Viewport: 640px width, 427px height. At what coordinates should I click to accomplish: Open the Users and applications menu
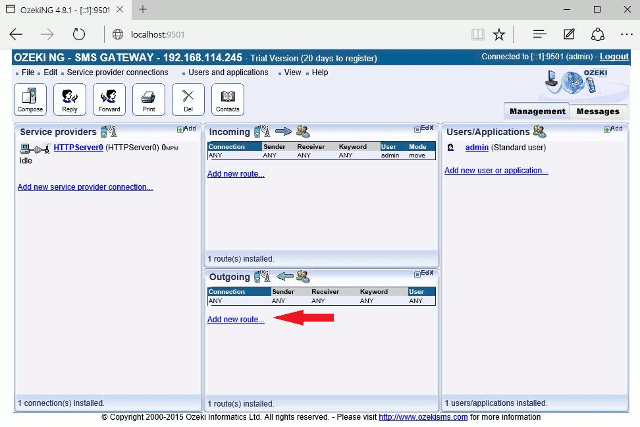pyautogui.click(x=229, y=72)
